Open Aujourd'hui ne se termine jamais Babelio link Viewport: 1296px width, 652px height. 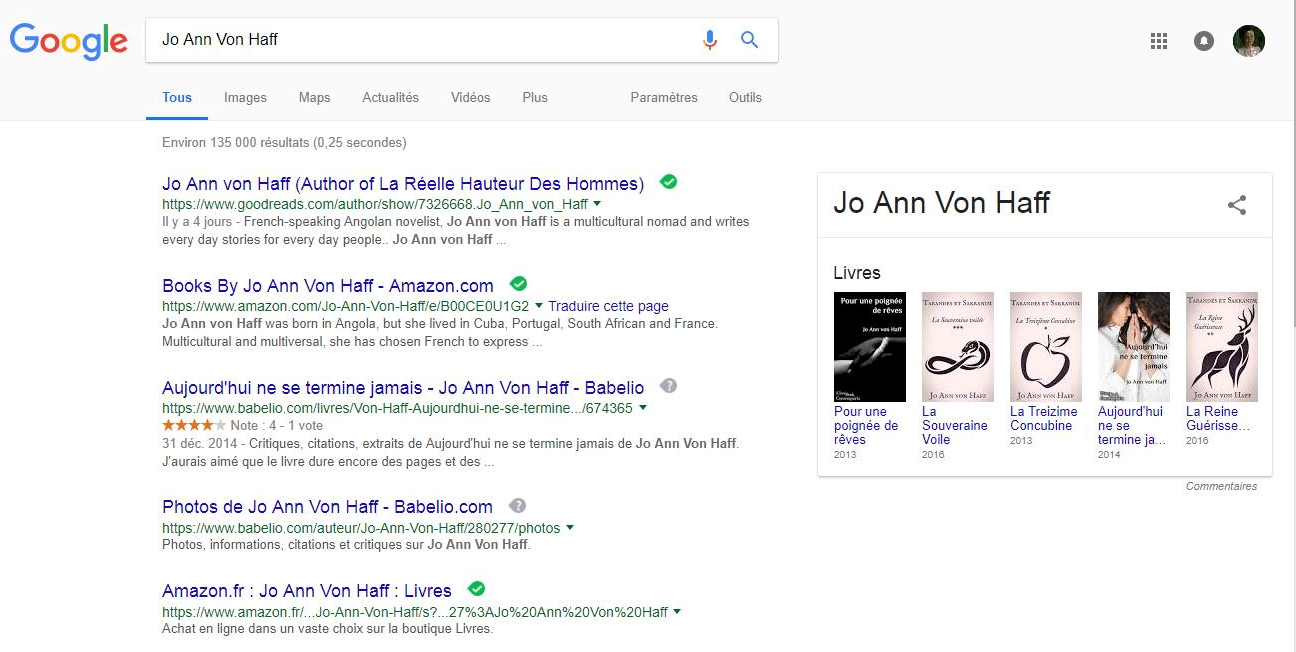click(403, 388)
